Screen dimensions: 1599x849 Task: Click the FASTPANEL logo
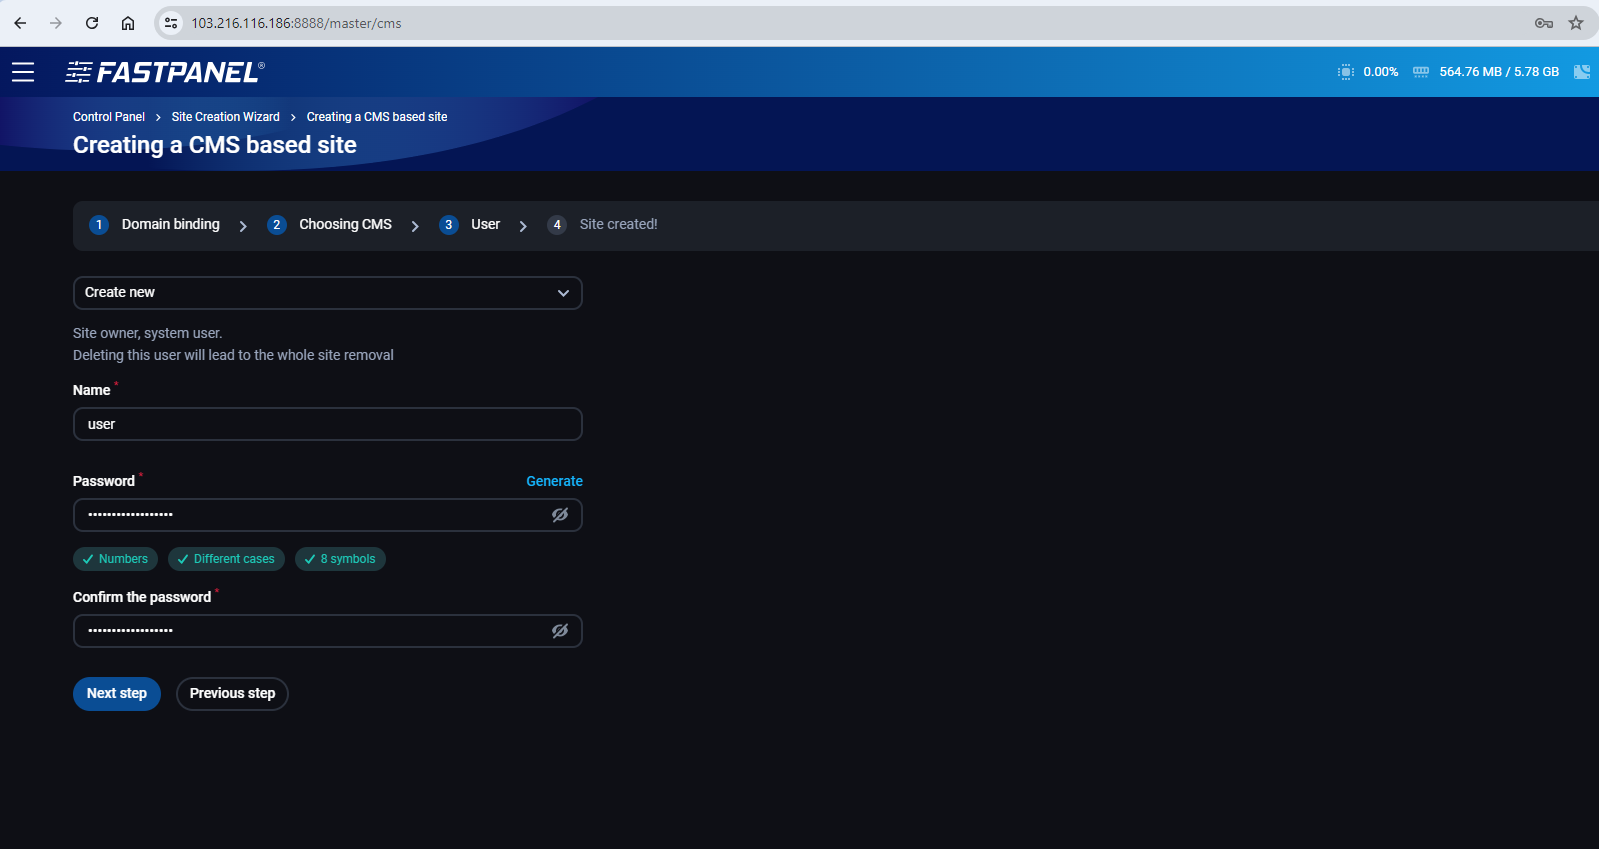pos(165,72)
